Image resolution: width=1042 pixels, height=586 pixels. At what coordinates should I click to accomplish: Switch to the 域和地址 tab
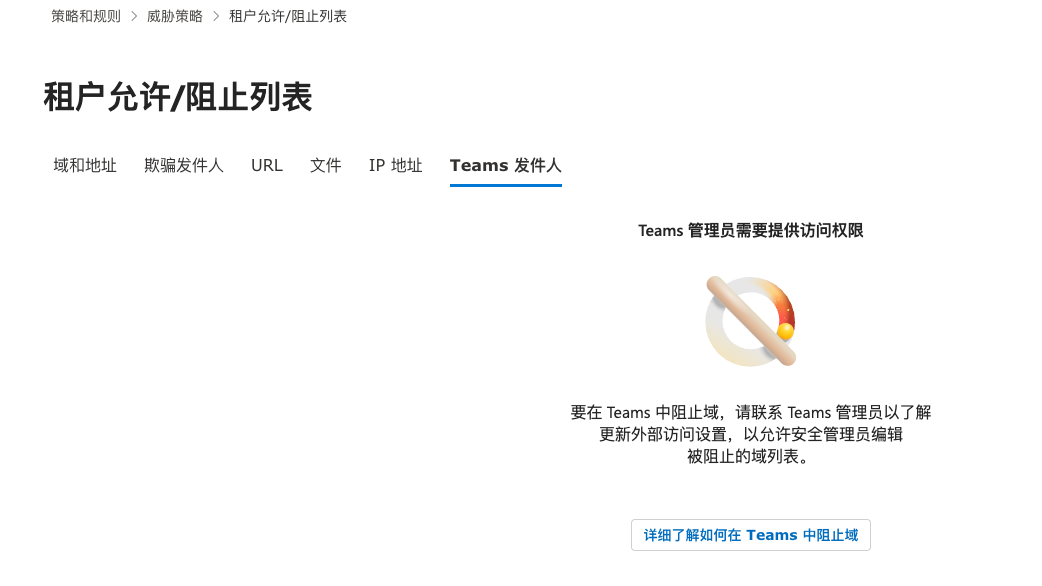pyautogui.click(x=85, y=165)
